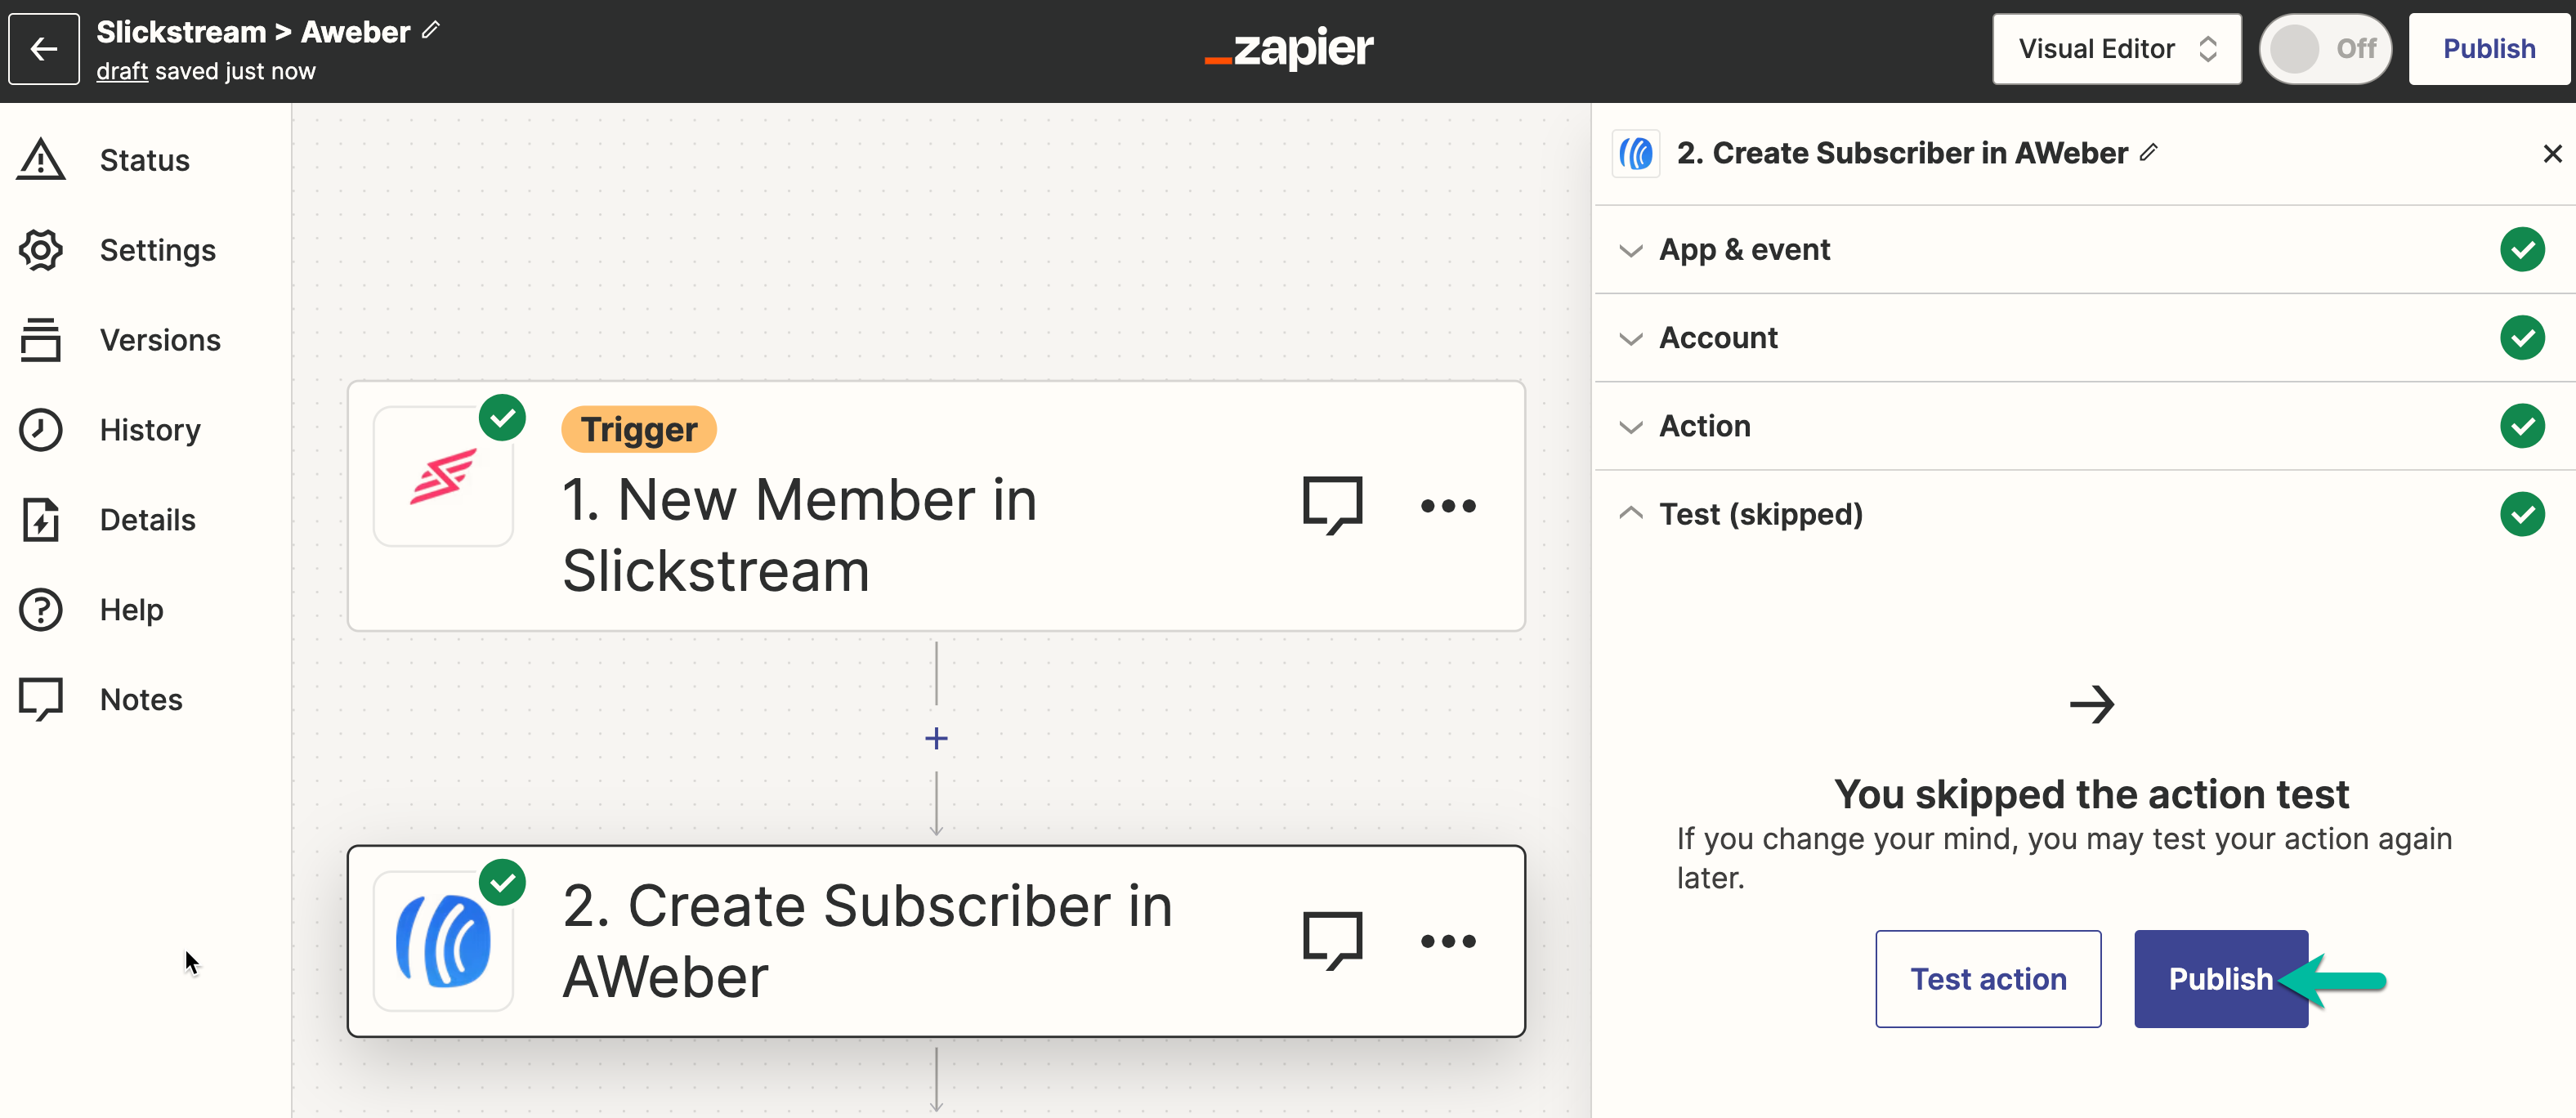The image size is (2576, 1118).
Task: Click the Test action button
Action: pyautogui.click(x=1988, y=979)
